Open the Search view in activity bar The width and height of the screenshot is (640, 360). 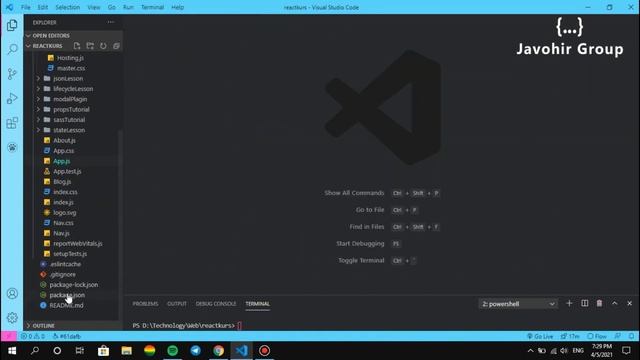[12, 49]
